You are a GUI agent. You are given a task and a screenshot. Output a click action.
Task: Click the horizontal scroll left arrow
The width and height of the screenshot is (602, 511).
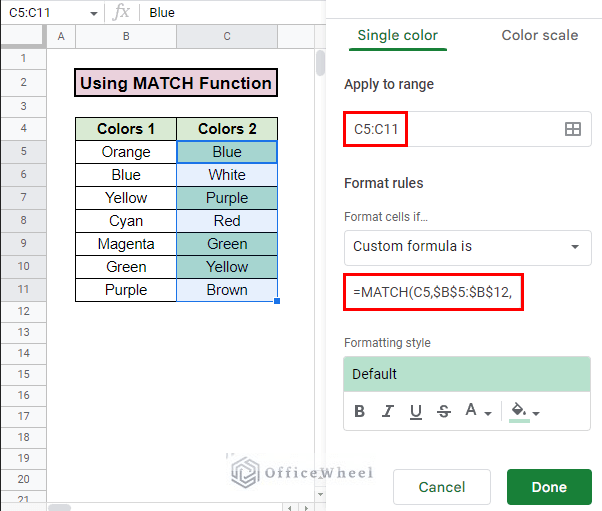click(x=290, y=508)
